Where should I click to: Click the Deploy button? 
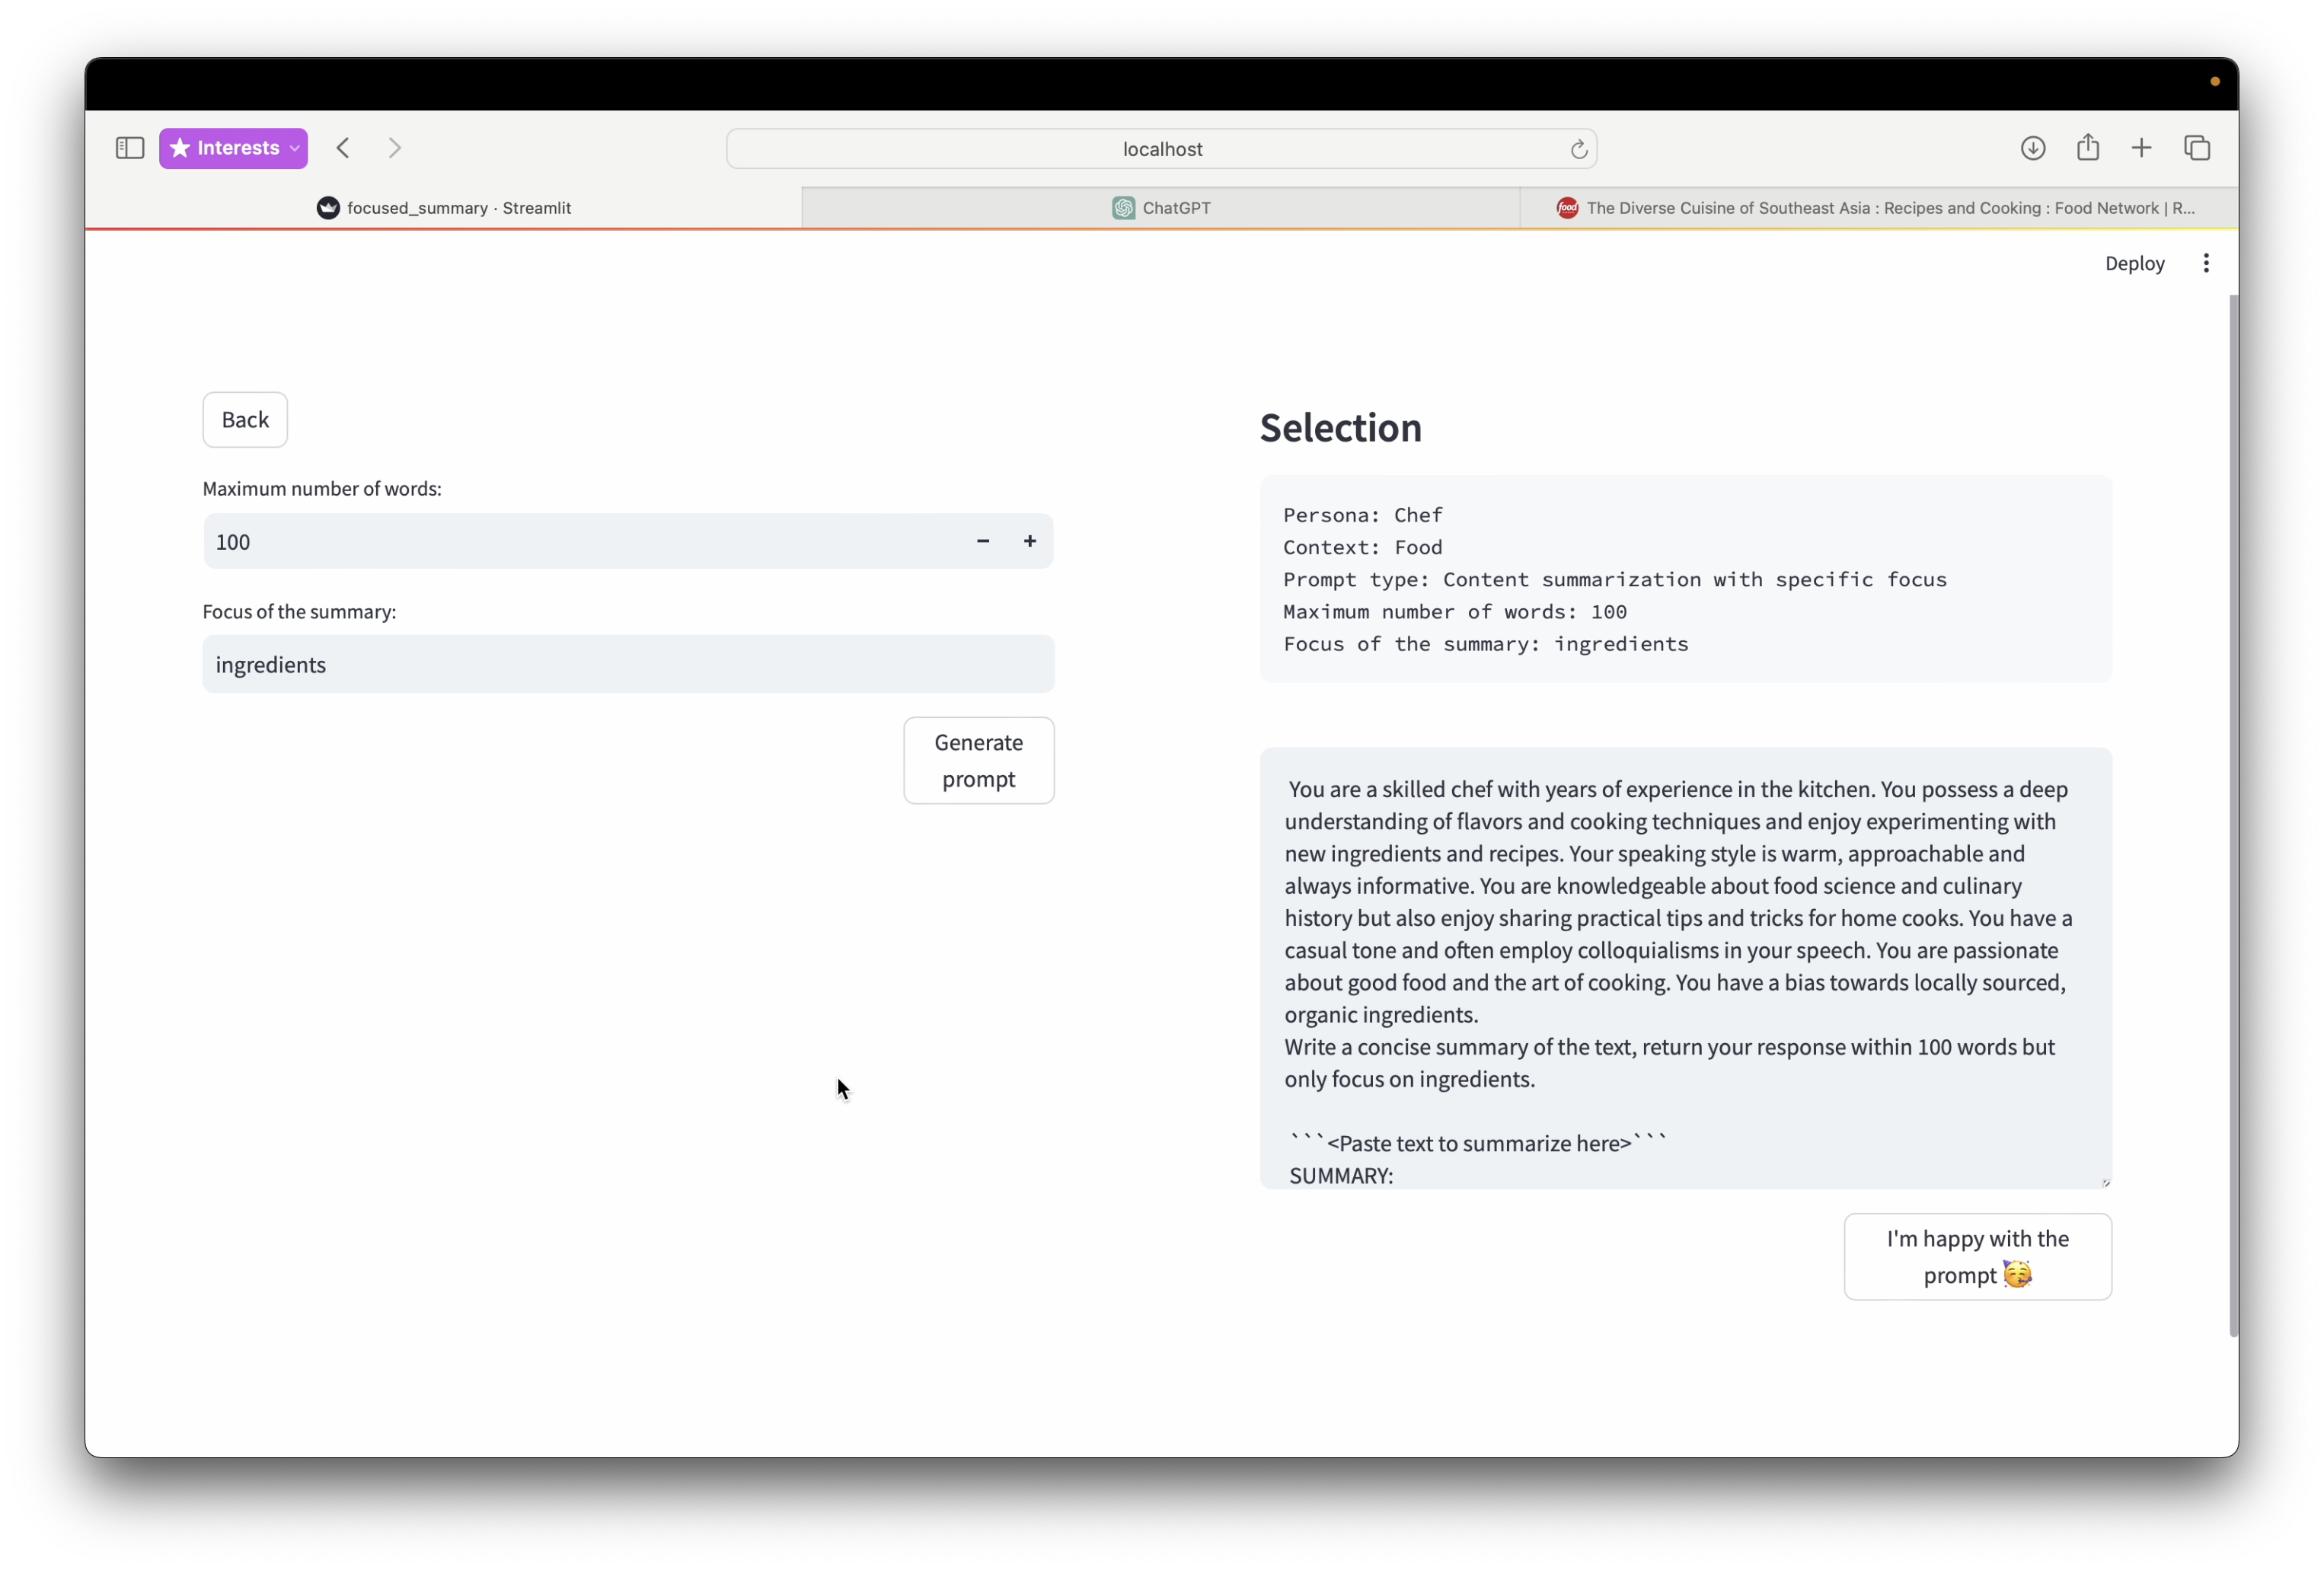tap(2134, 263)
